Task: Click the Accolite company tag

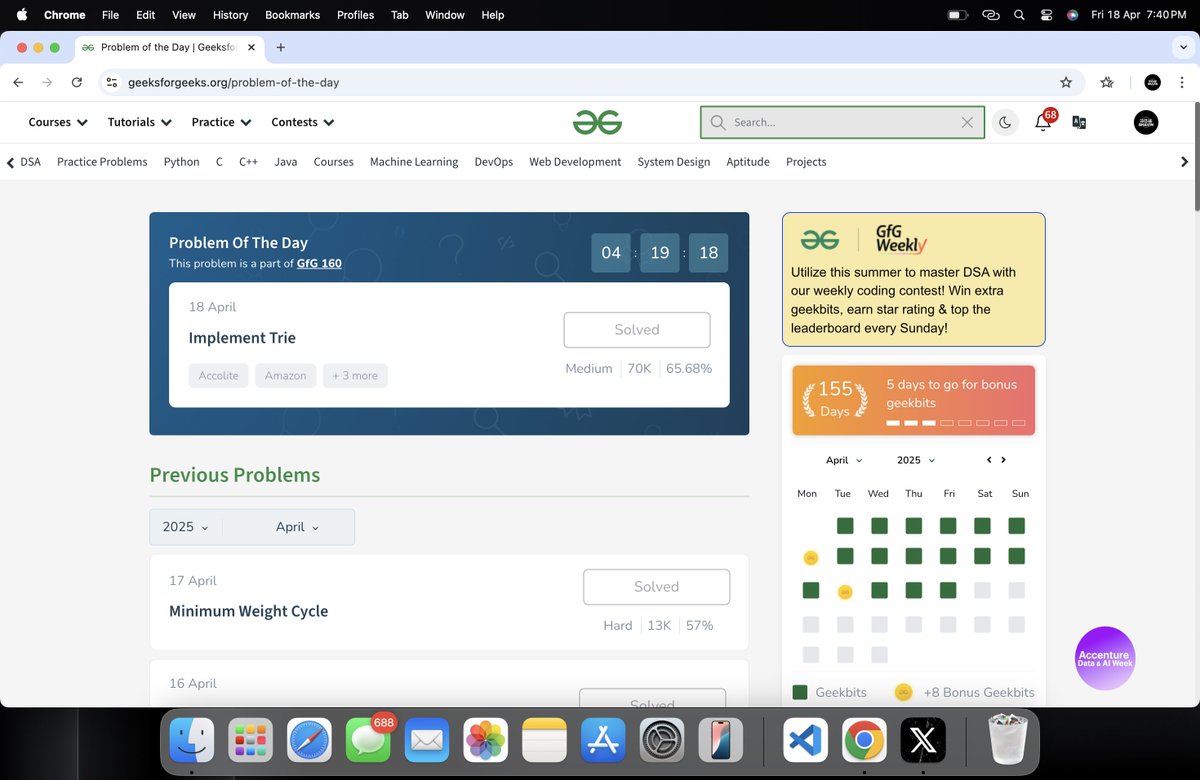Action: 218,376
